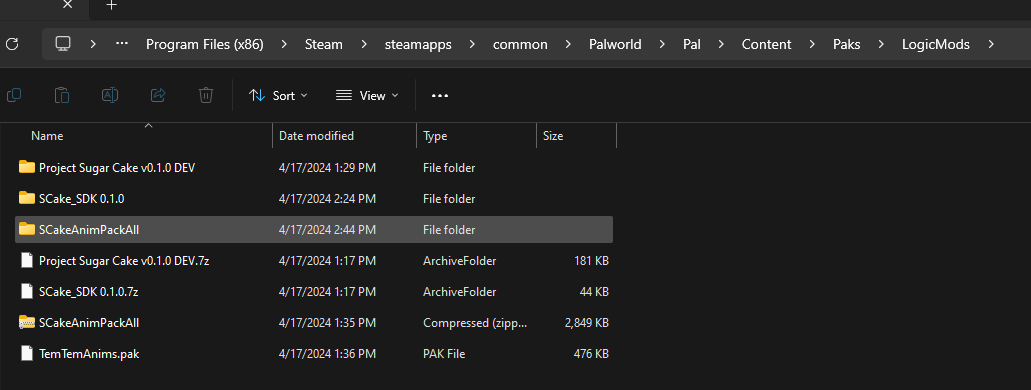1031x390 pixels.
Task: Click the This PC monitor icon
Action: point(62,44)
